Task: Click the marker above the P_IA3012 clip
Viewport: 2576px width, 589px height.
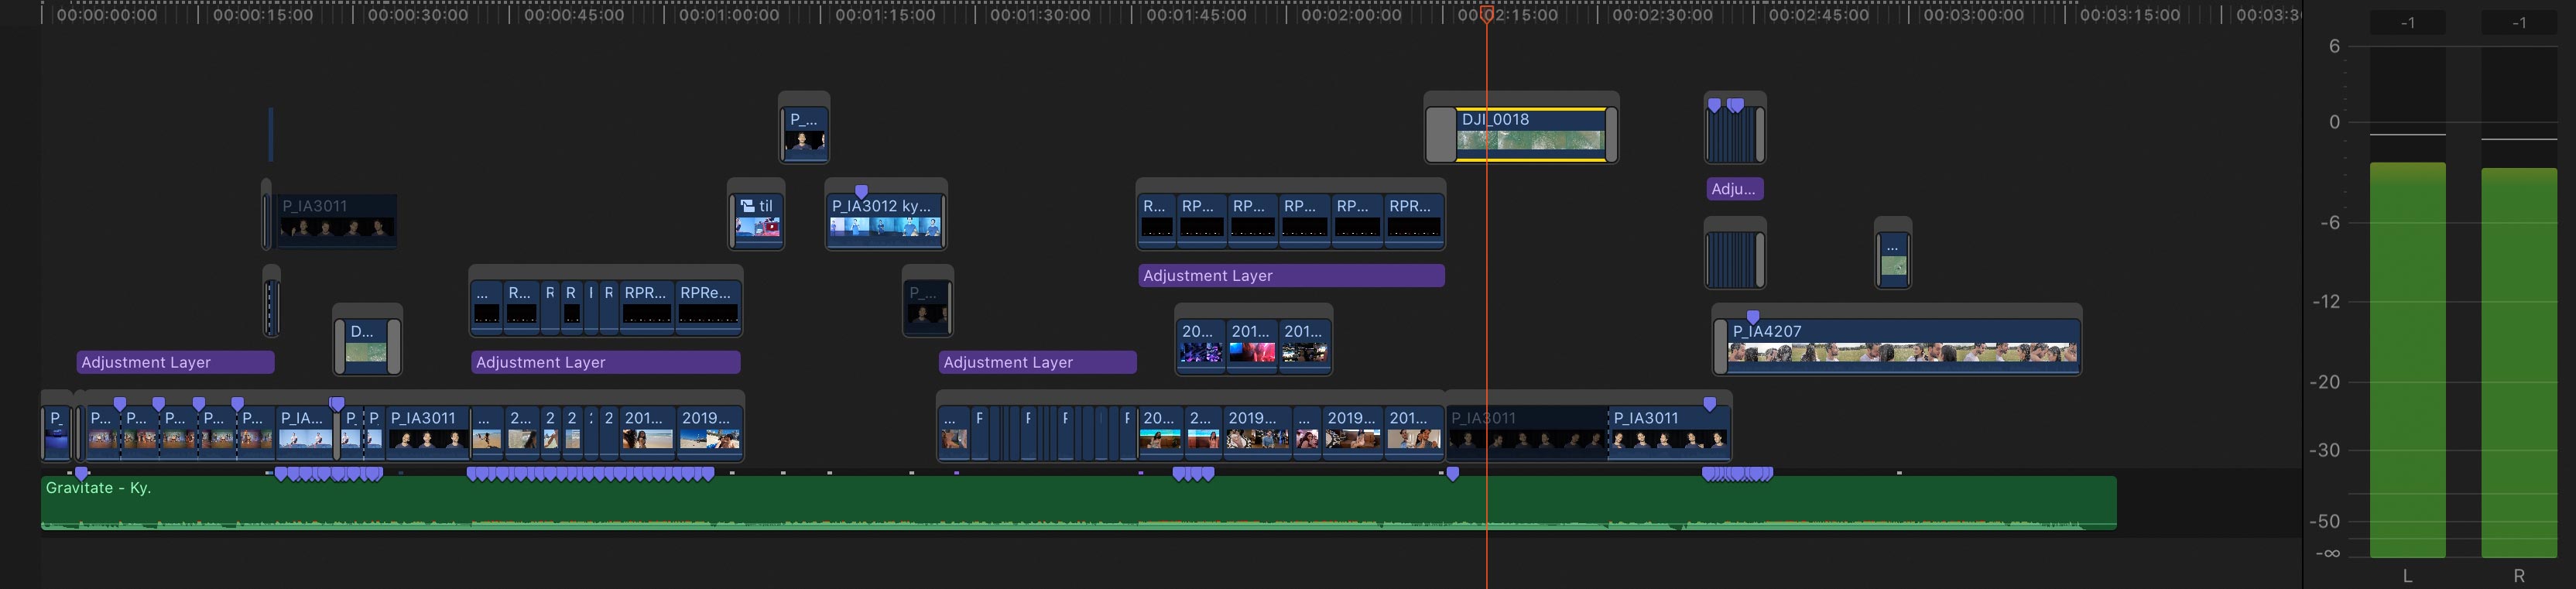Action: tap(861, 191)
